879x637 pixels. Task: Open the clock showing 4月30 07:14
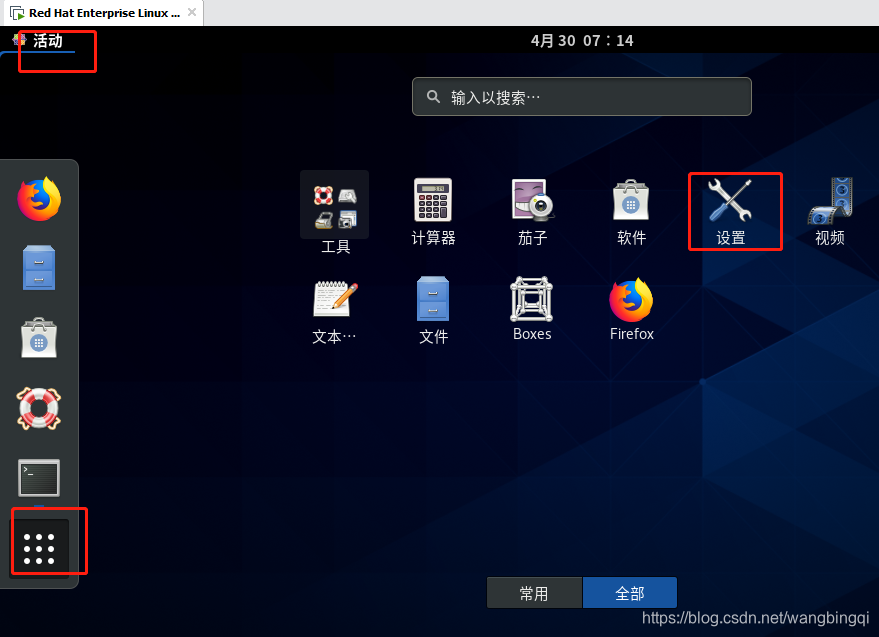(x=582, y=40)
